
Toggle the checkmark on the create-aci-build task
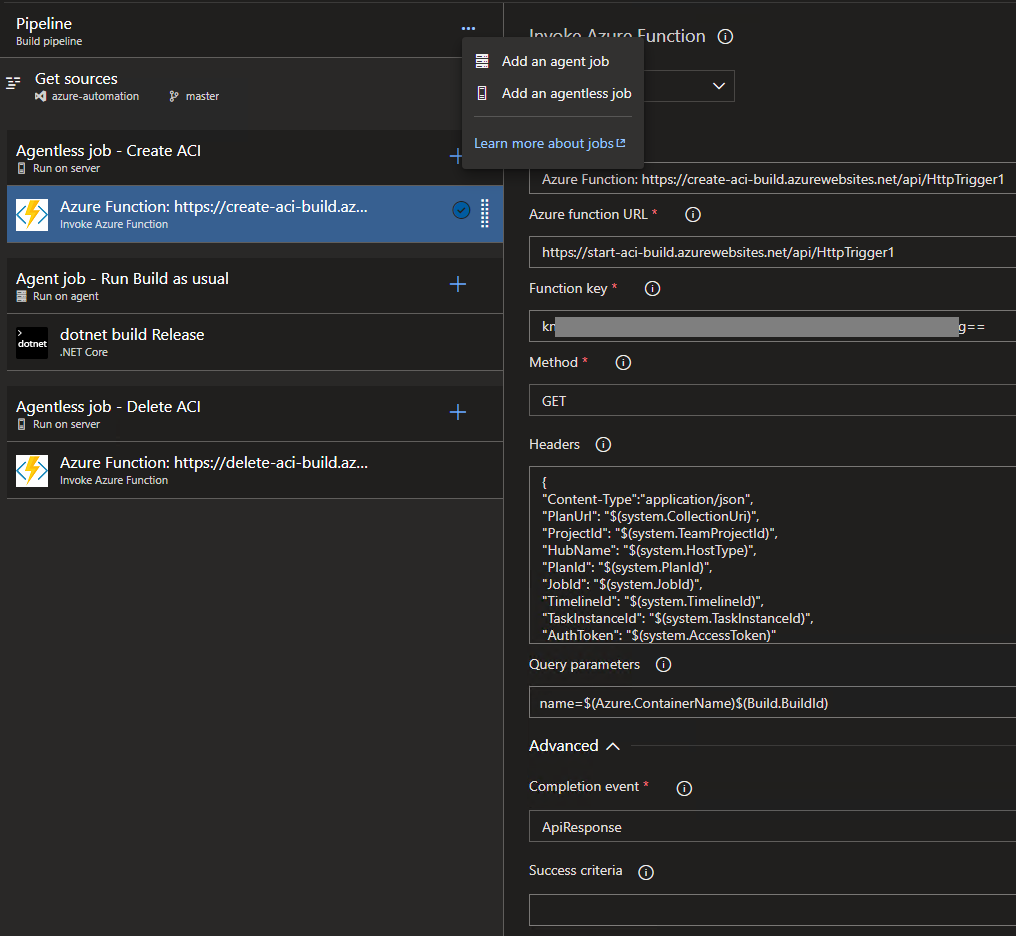(461, 210)
